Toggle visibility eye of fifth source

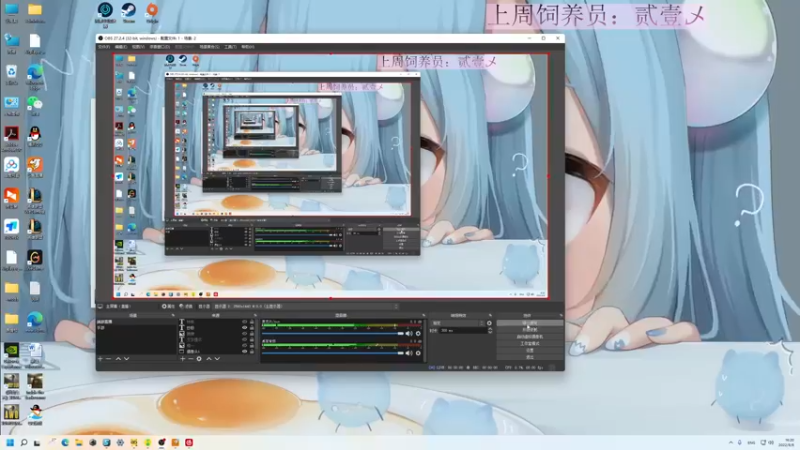pos(244,345)
